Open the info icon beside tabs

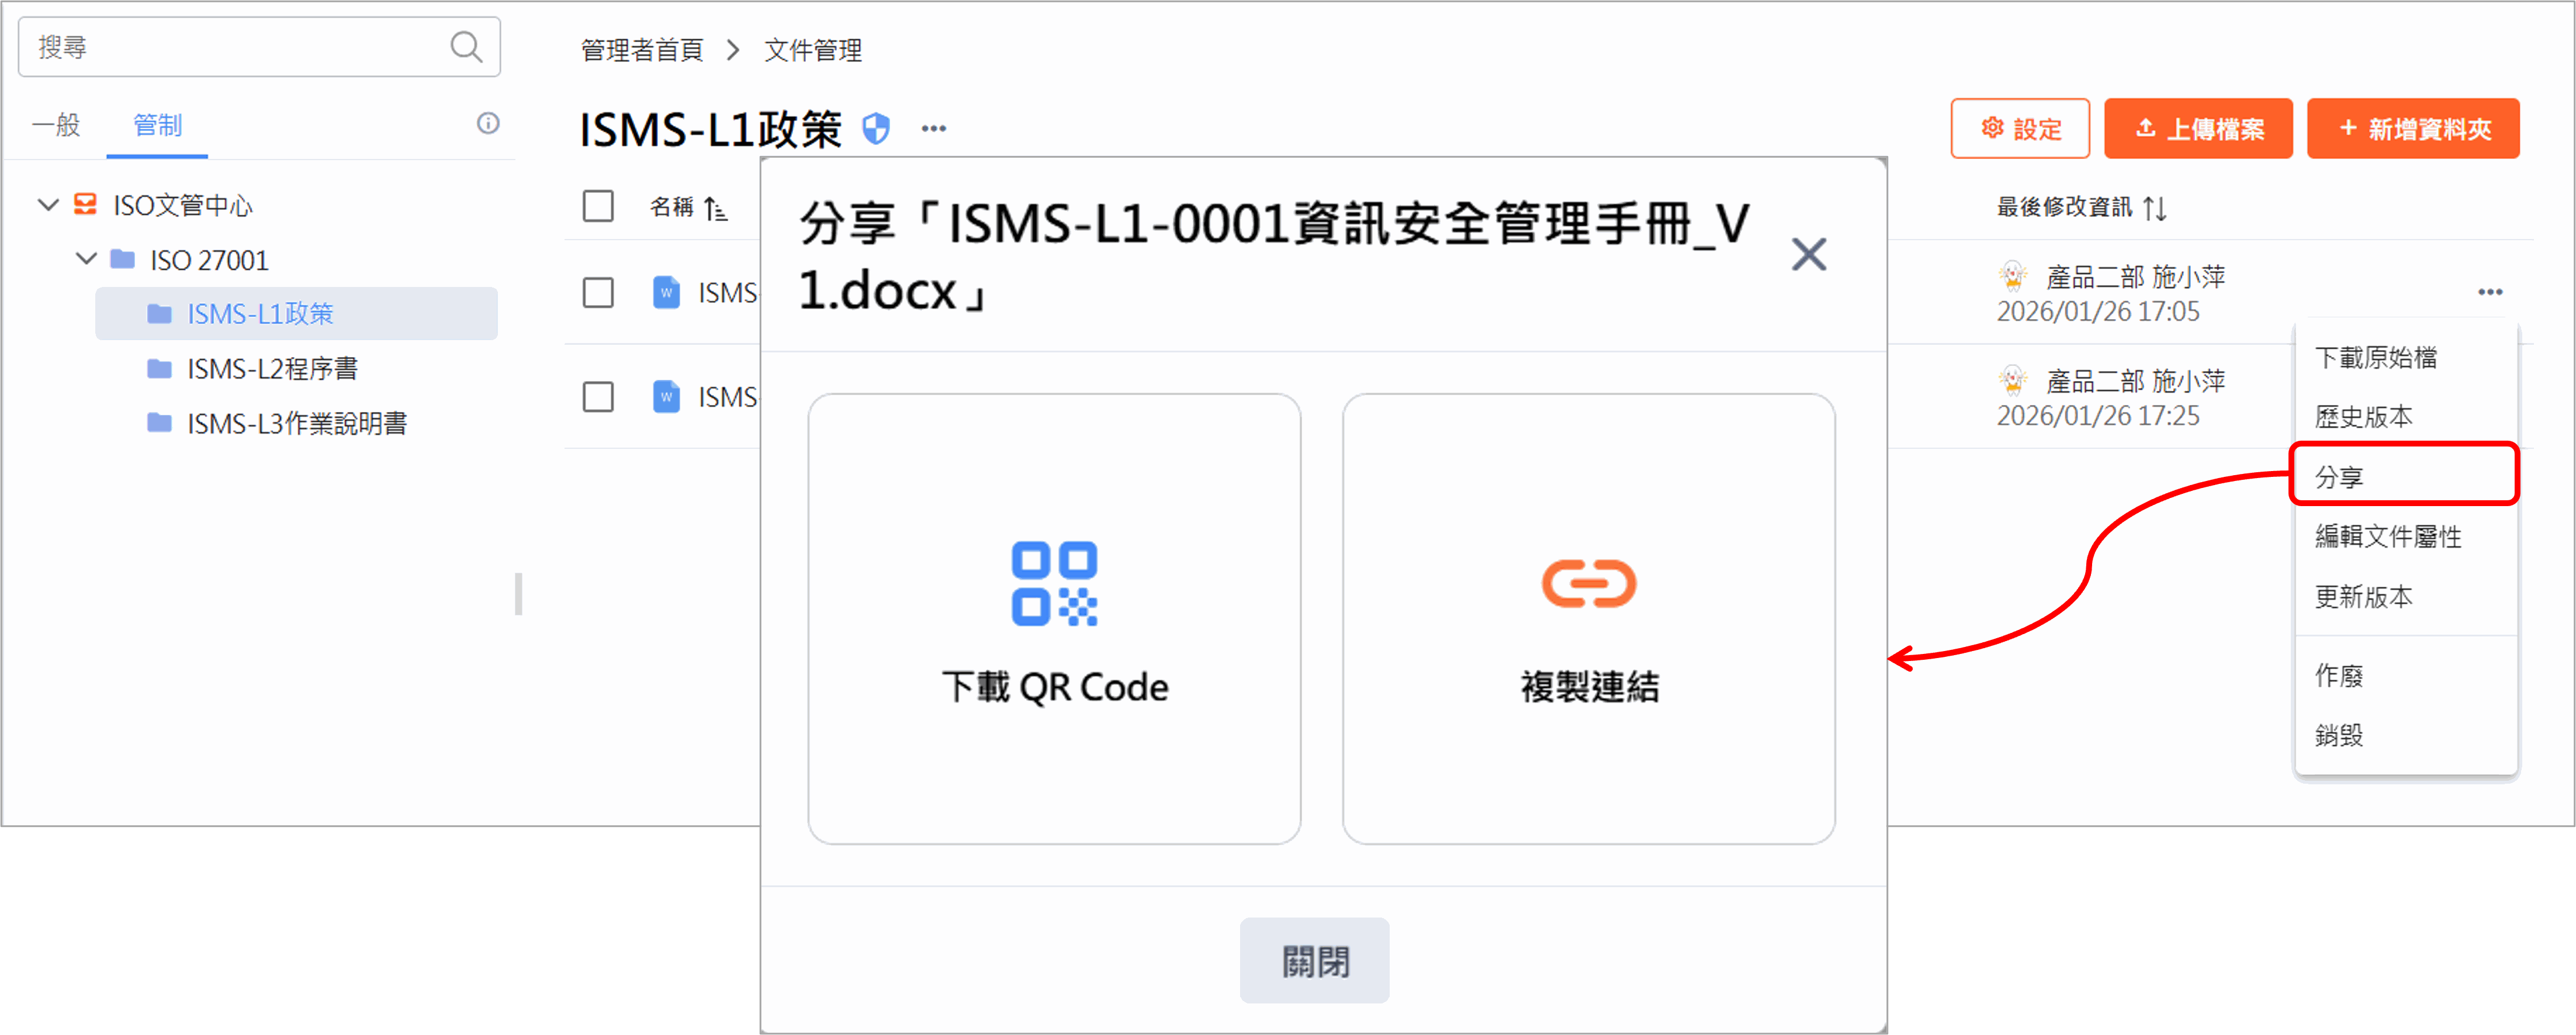(x=488, y=123)
